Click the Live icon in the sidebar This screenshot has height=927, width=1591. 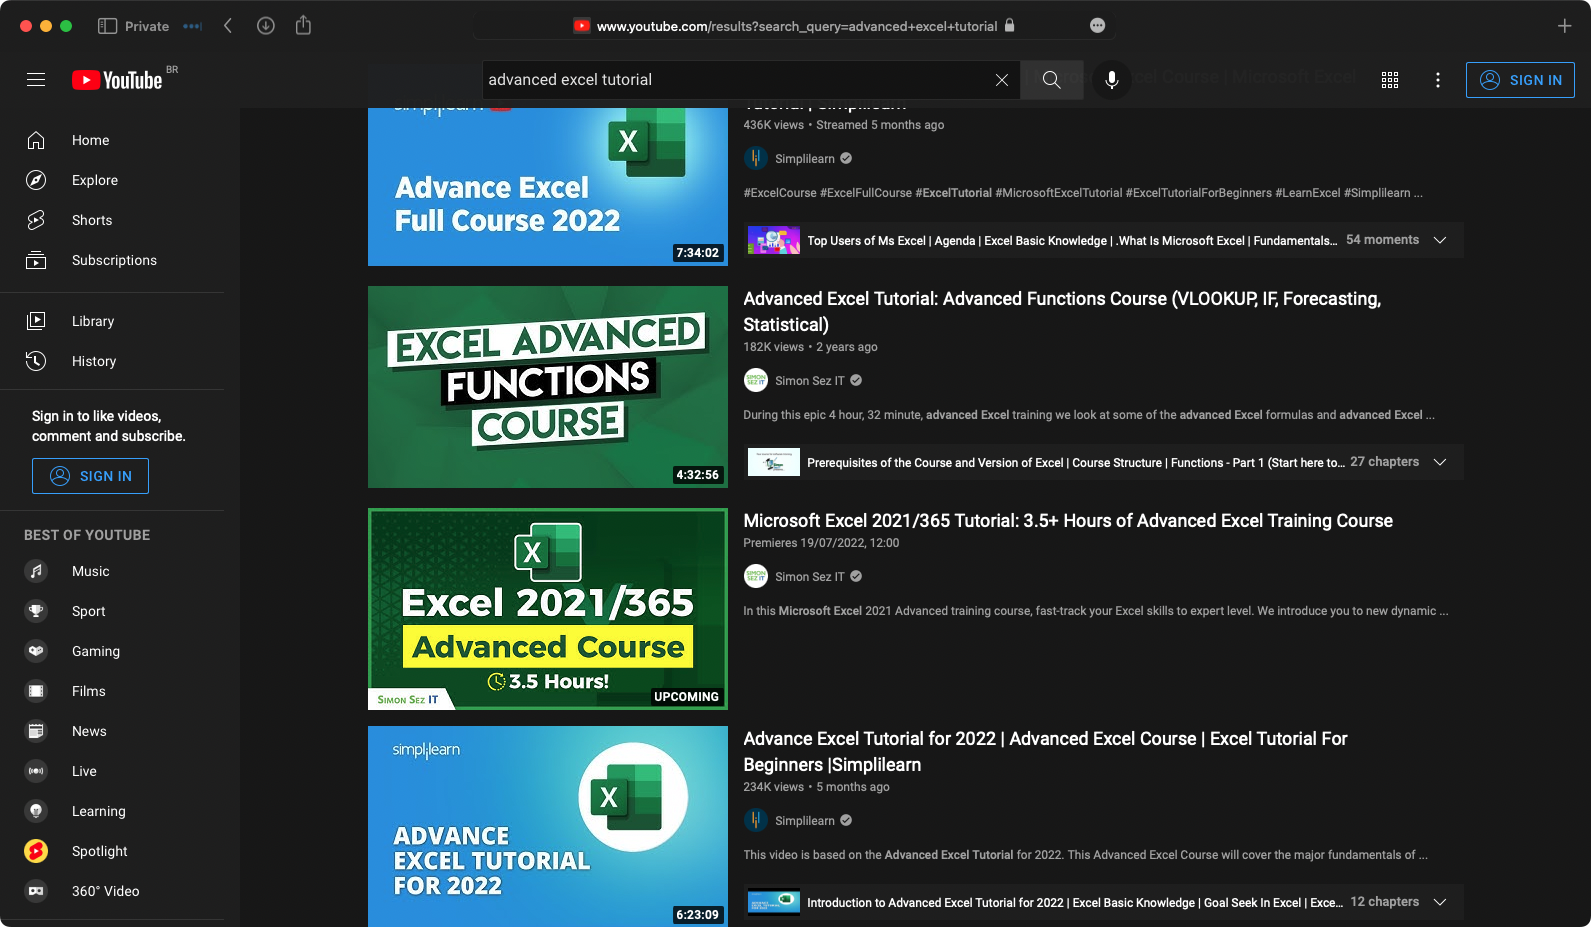tap(36, 771)
